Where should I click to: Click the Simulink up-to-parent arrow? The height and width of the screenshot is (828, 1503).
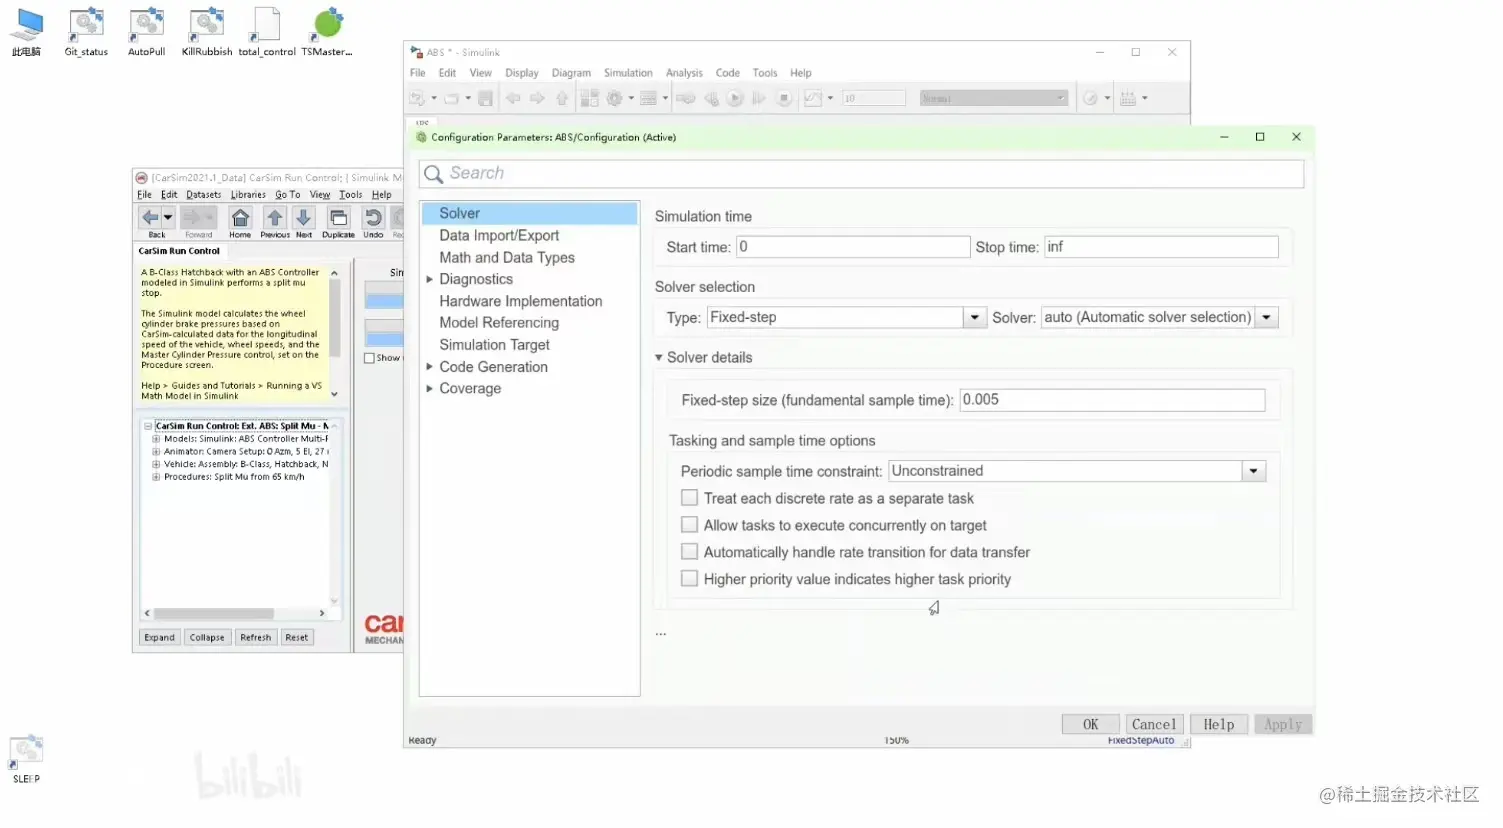coord(562,98)
